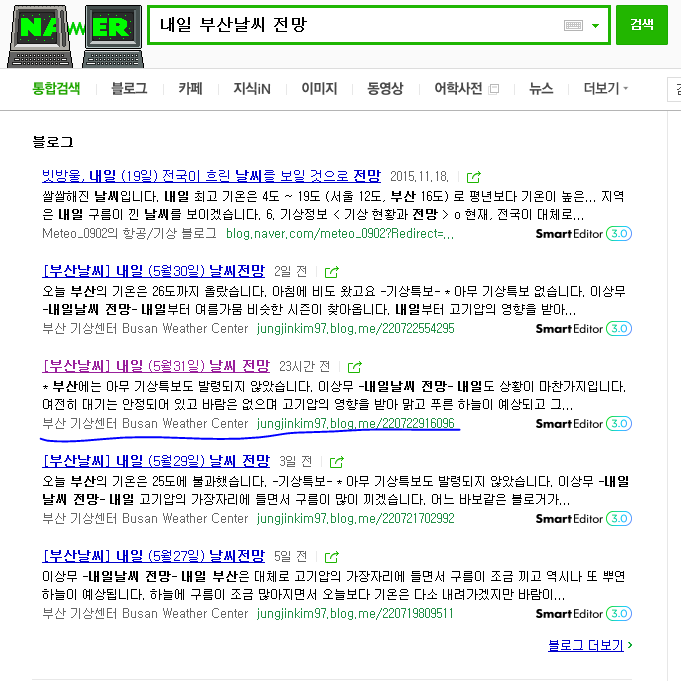Switch to the 뉴스 tab
This screenshot has width=681, height=681.
pyautogui.click(x=541, y=89)
